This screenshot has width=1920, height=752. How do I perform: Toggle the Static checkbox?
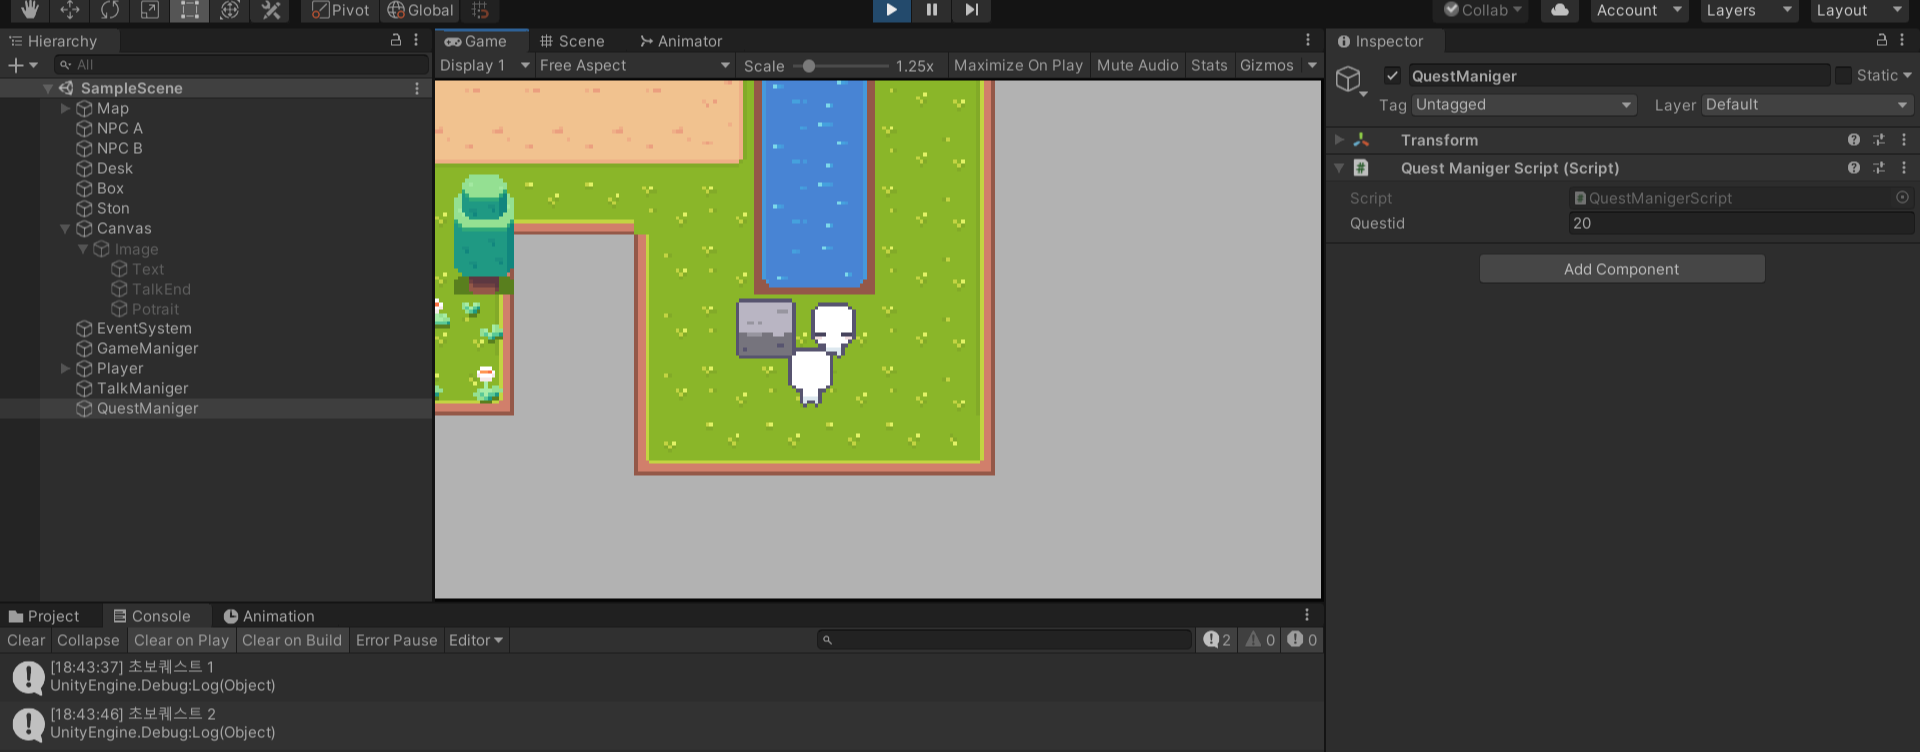1843,75
